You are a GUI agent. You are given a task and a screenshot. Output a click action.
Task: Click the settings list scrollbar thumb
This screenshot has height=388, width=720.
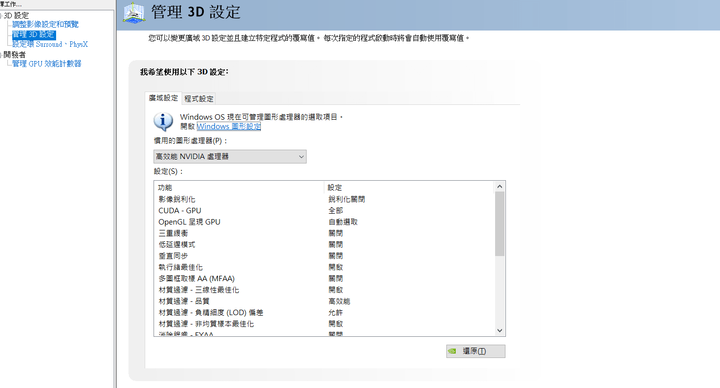coord(500,224)
